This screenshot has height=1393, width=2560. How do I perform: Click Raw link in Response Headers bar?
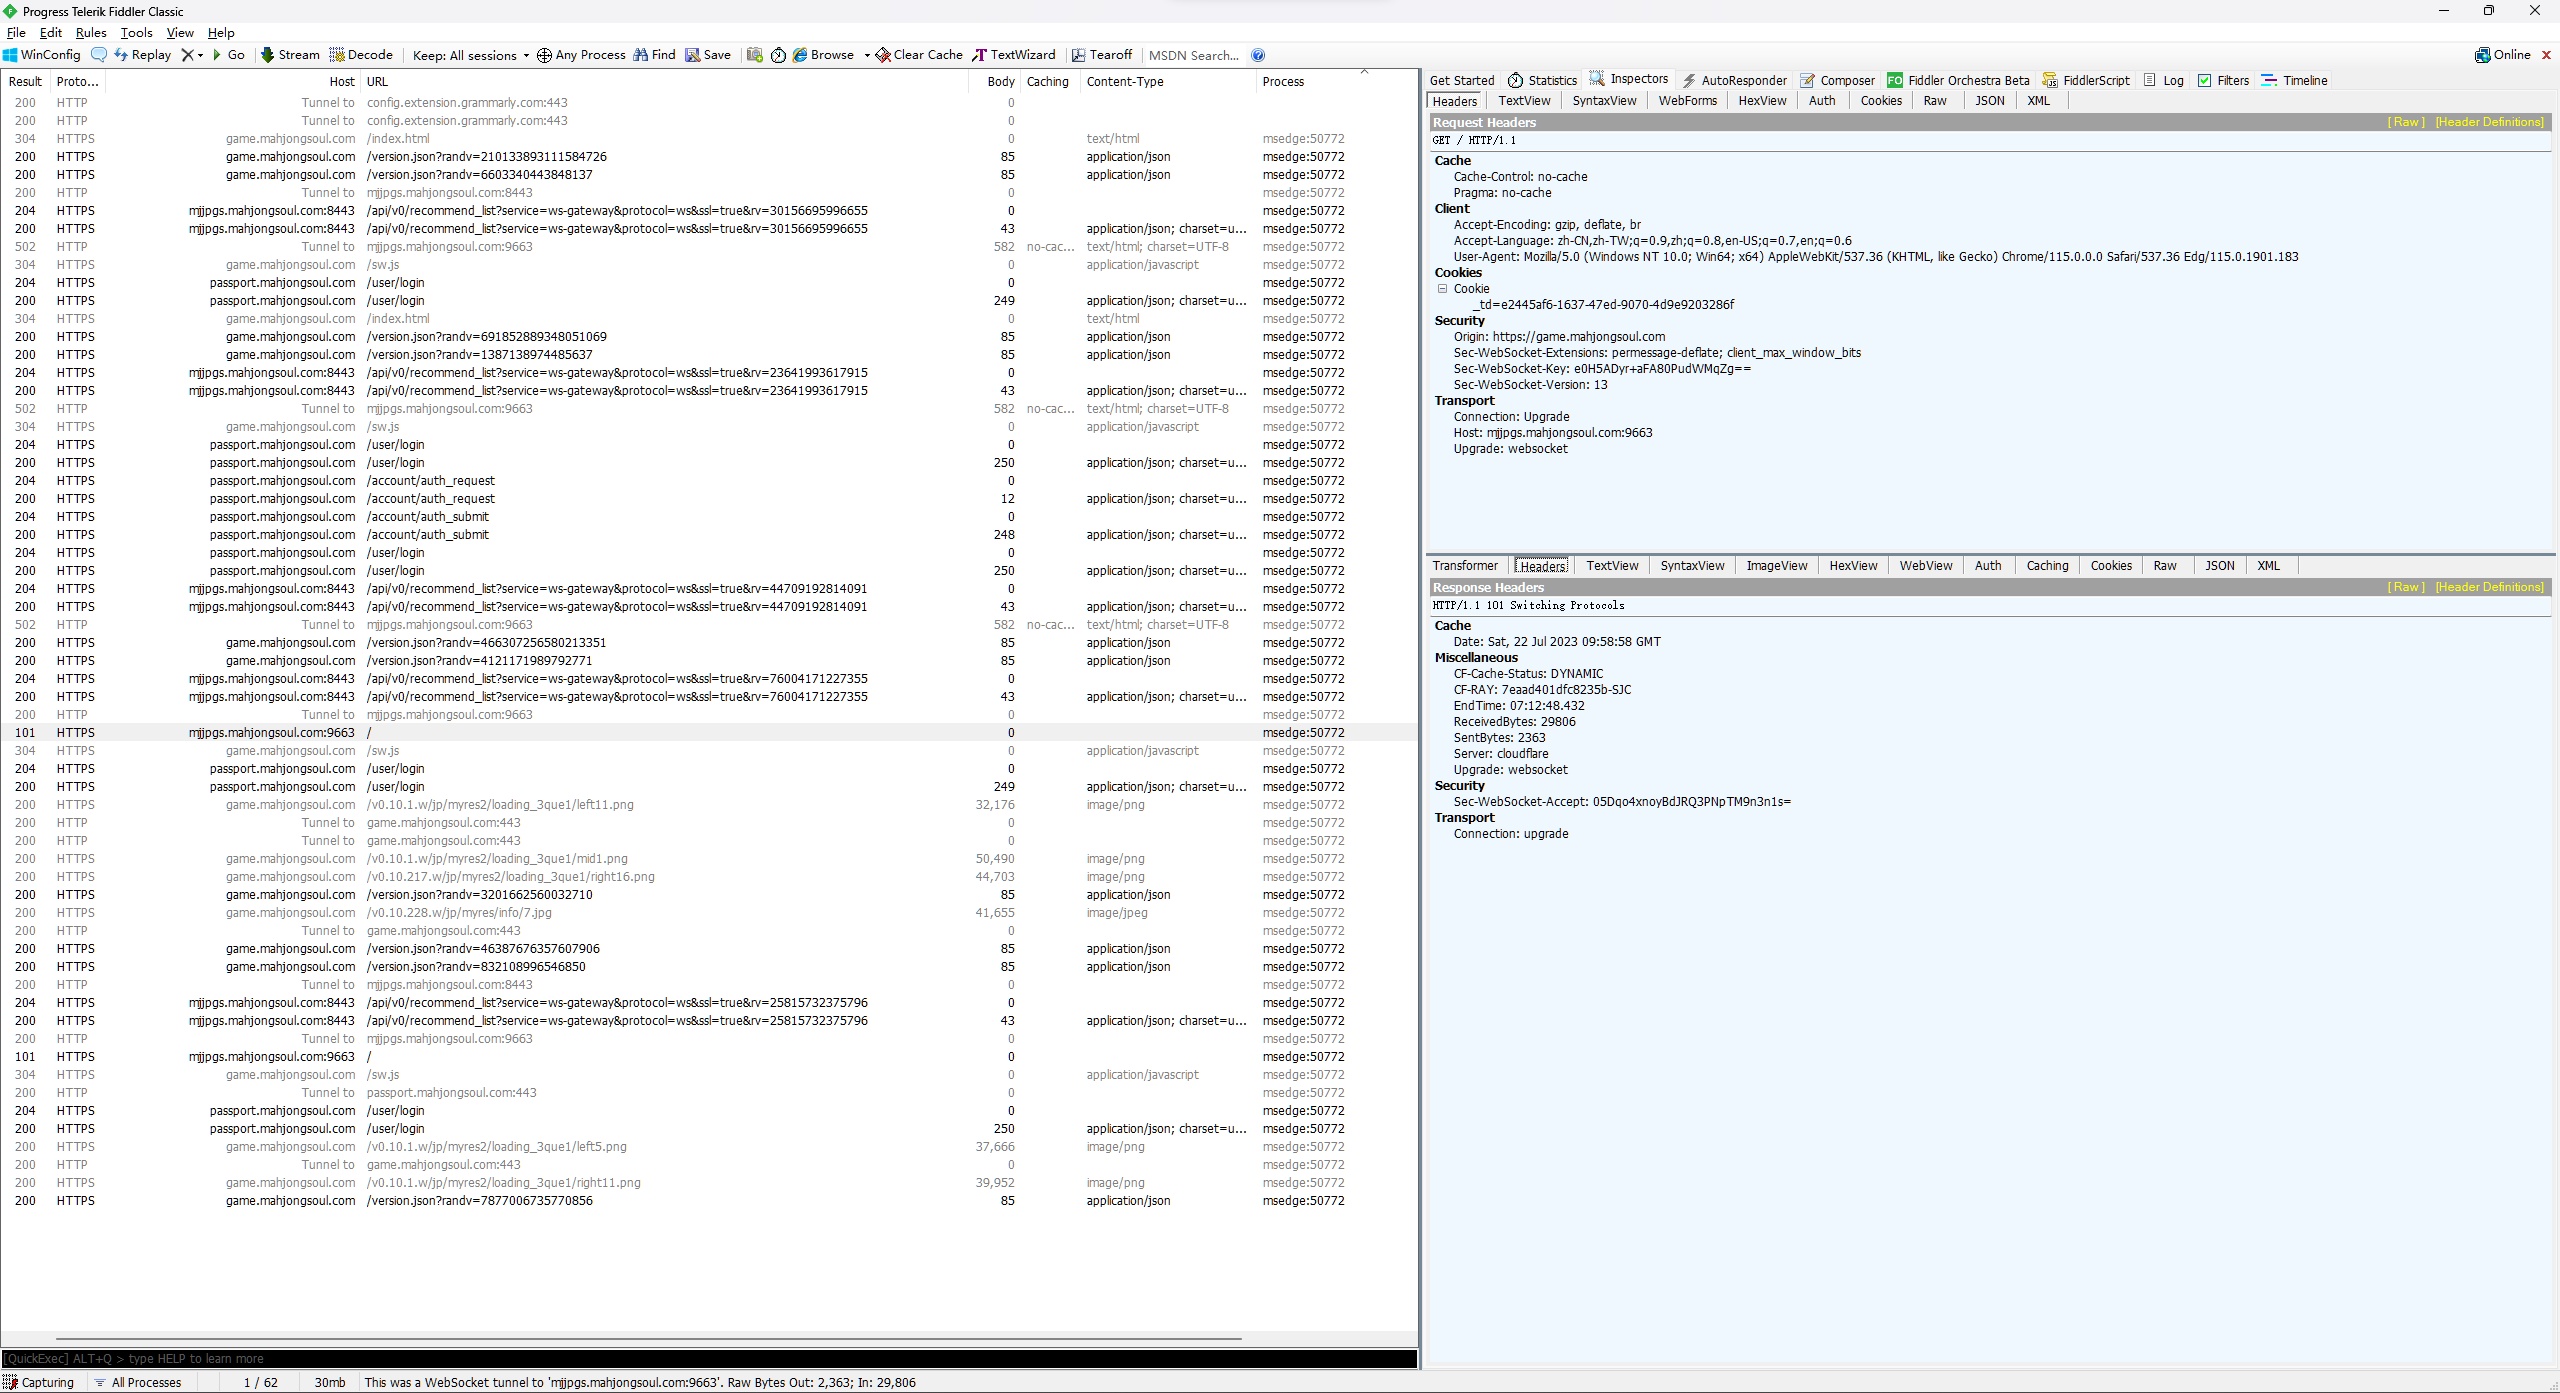pos(2406,587)
